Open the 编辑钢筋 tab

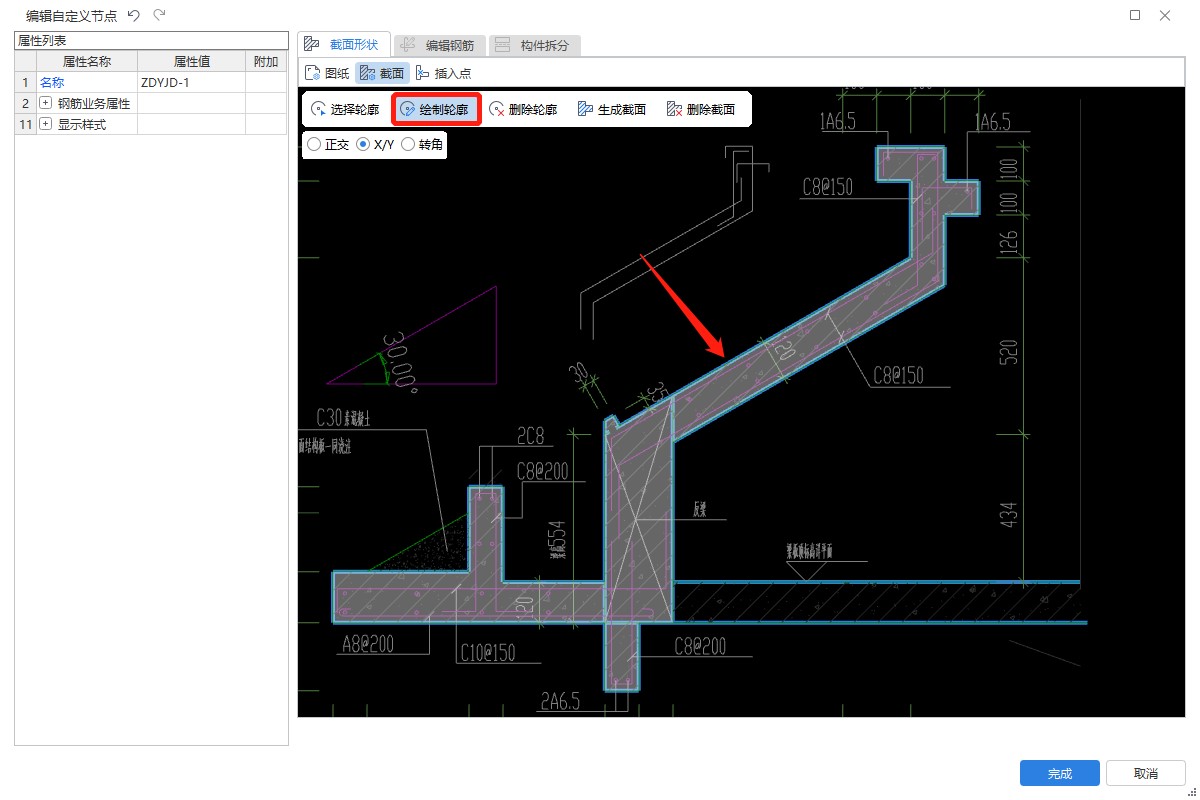pos(439,45)
